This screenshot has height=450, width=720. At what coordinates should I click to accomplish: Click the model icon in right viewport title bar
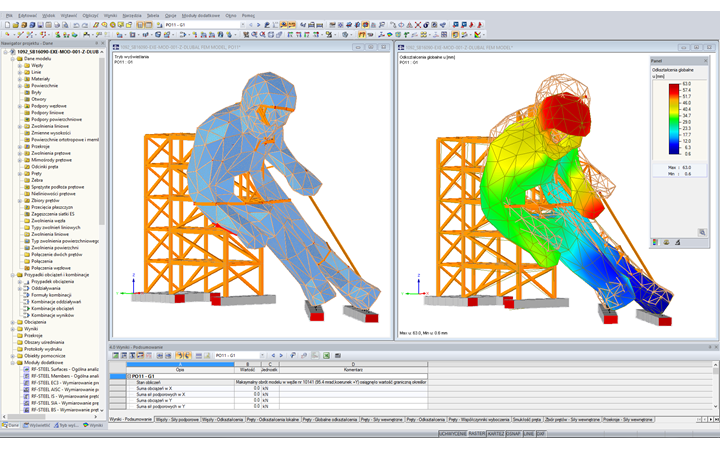click(x=401, y=47)
